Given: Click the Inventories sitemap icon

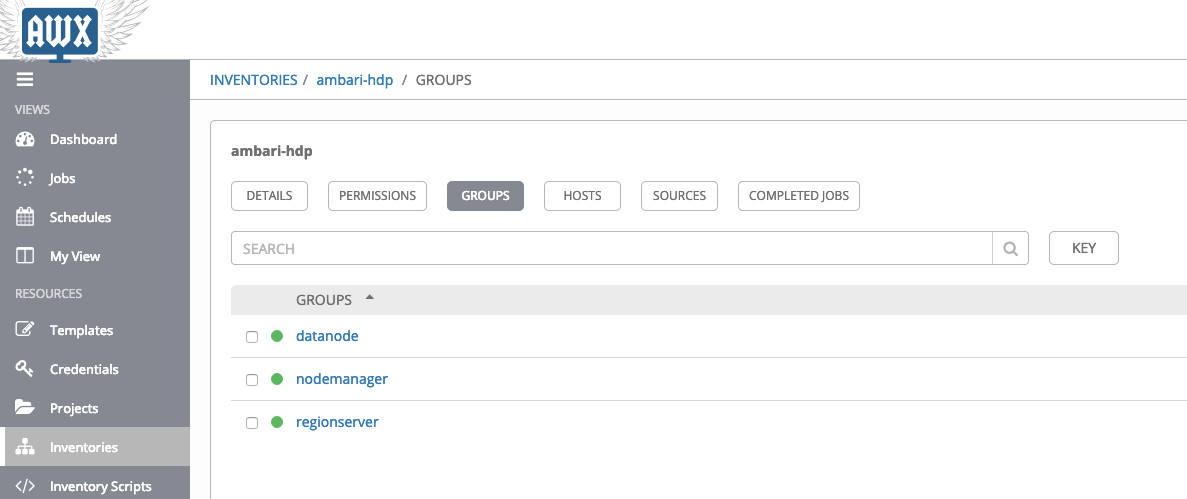Looking at the screenshot, I should pyautogui.click(x=25, y=447).
